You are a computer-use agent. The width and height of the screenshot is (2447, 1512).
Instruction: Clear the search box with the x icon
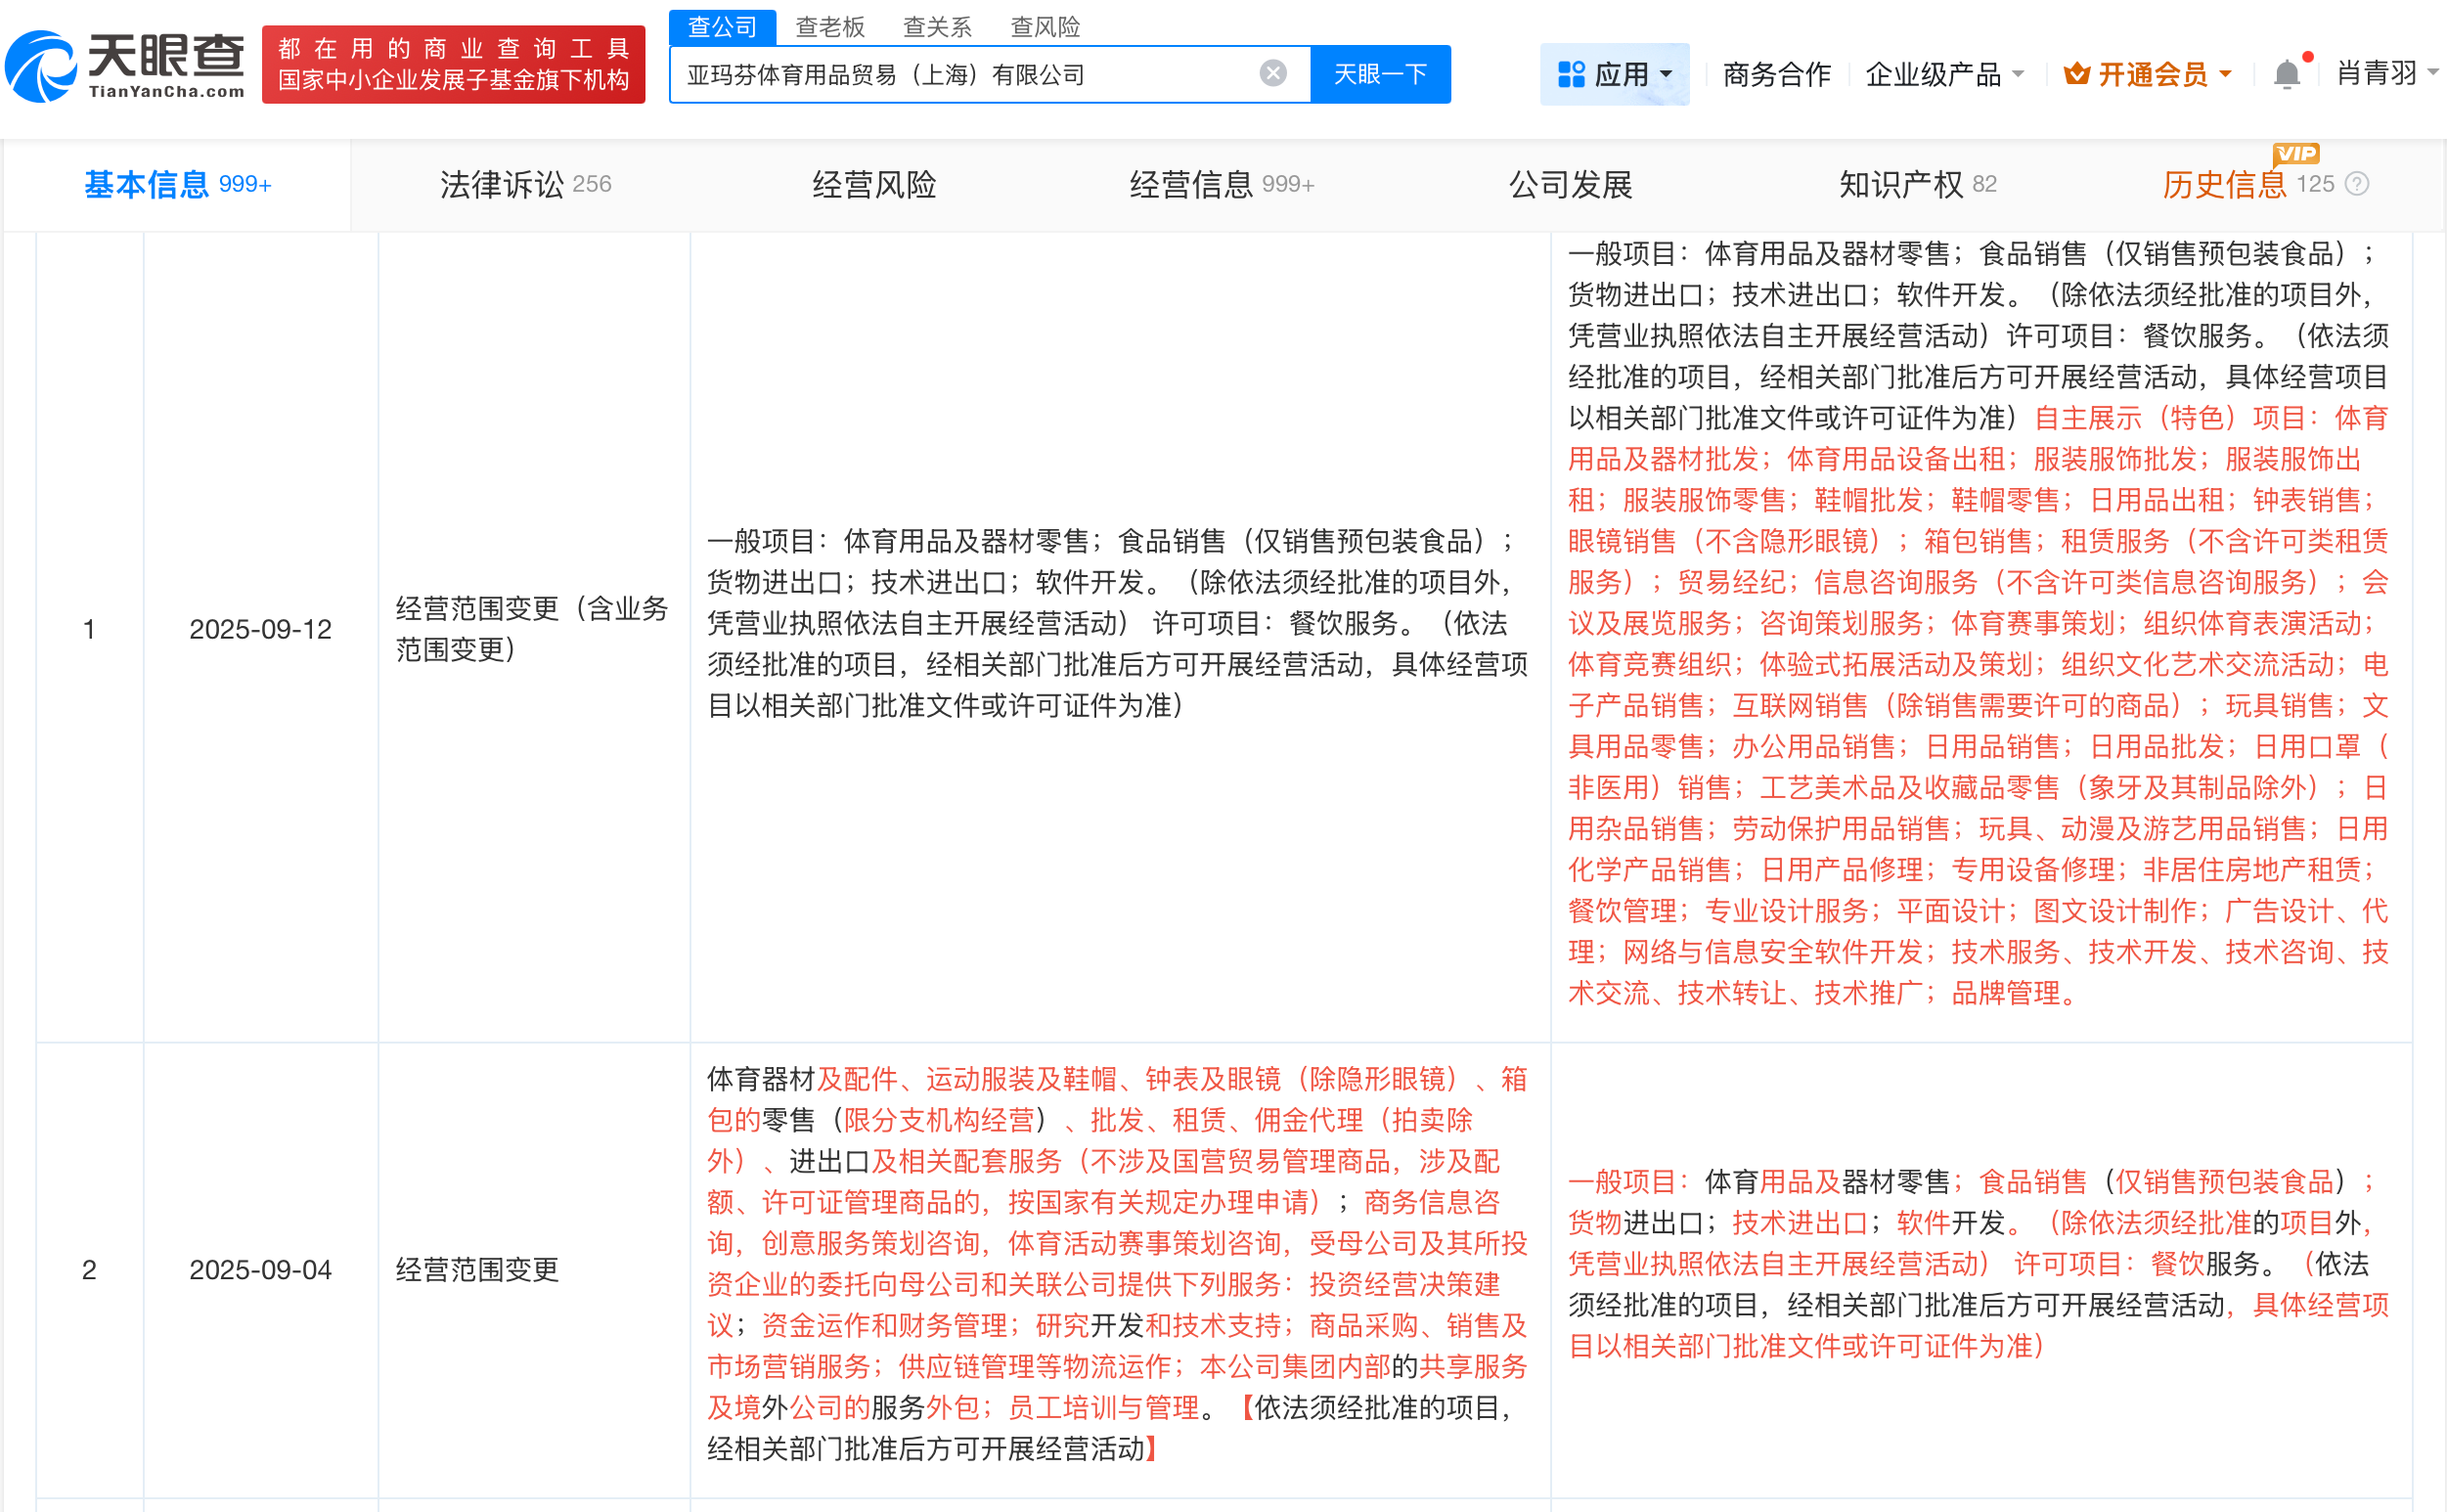[x=1271, y=72]
